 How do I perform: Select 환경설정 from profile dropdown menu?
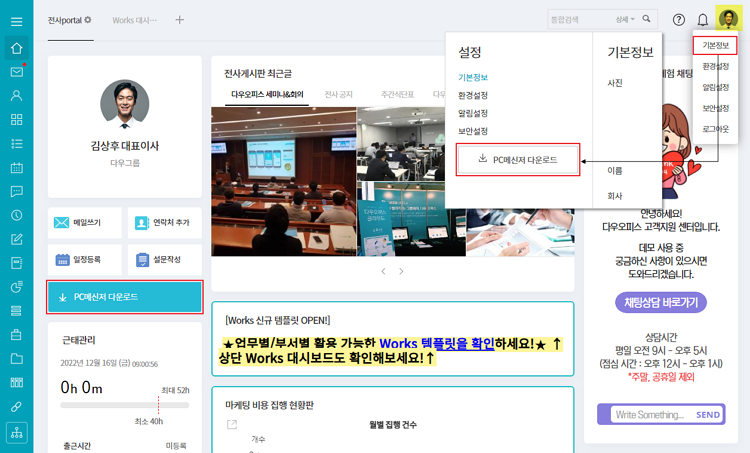point(715,66)
